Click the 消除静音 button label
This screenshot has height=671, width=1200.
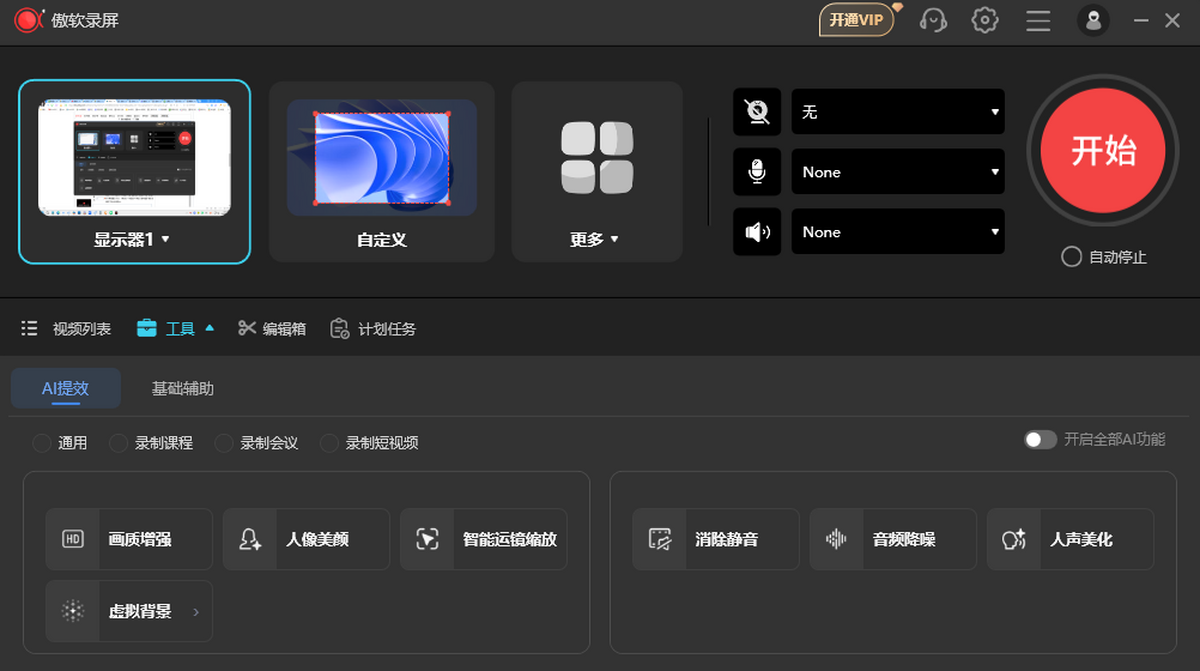click(x=727, y=540)
